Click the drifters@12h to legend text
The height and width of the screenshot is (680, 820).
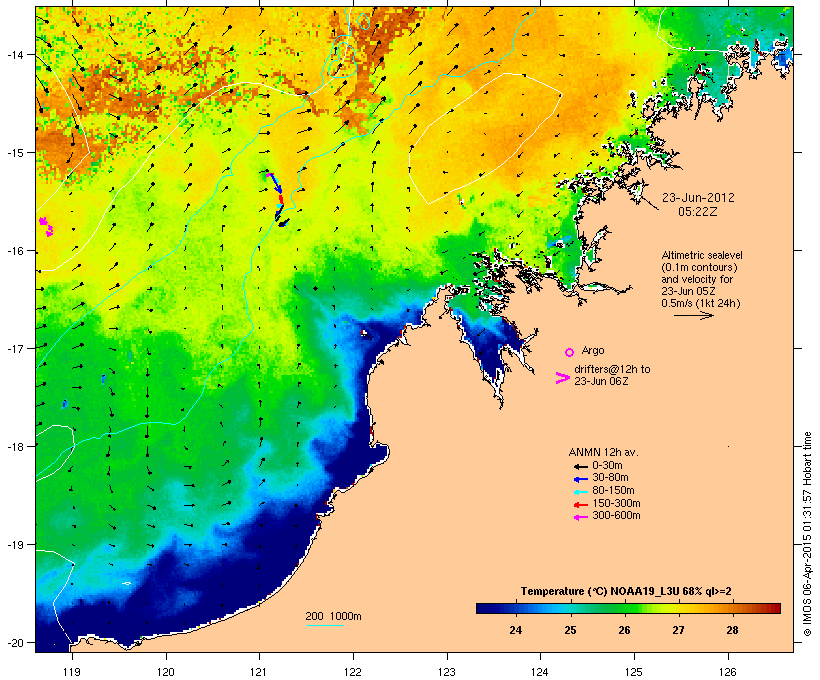[612, 369]
